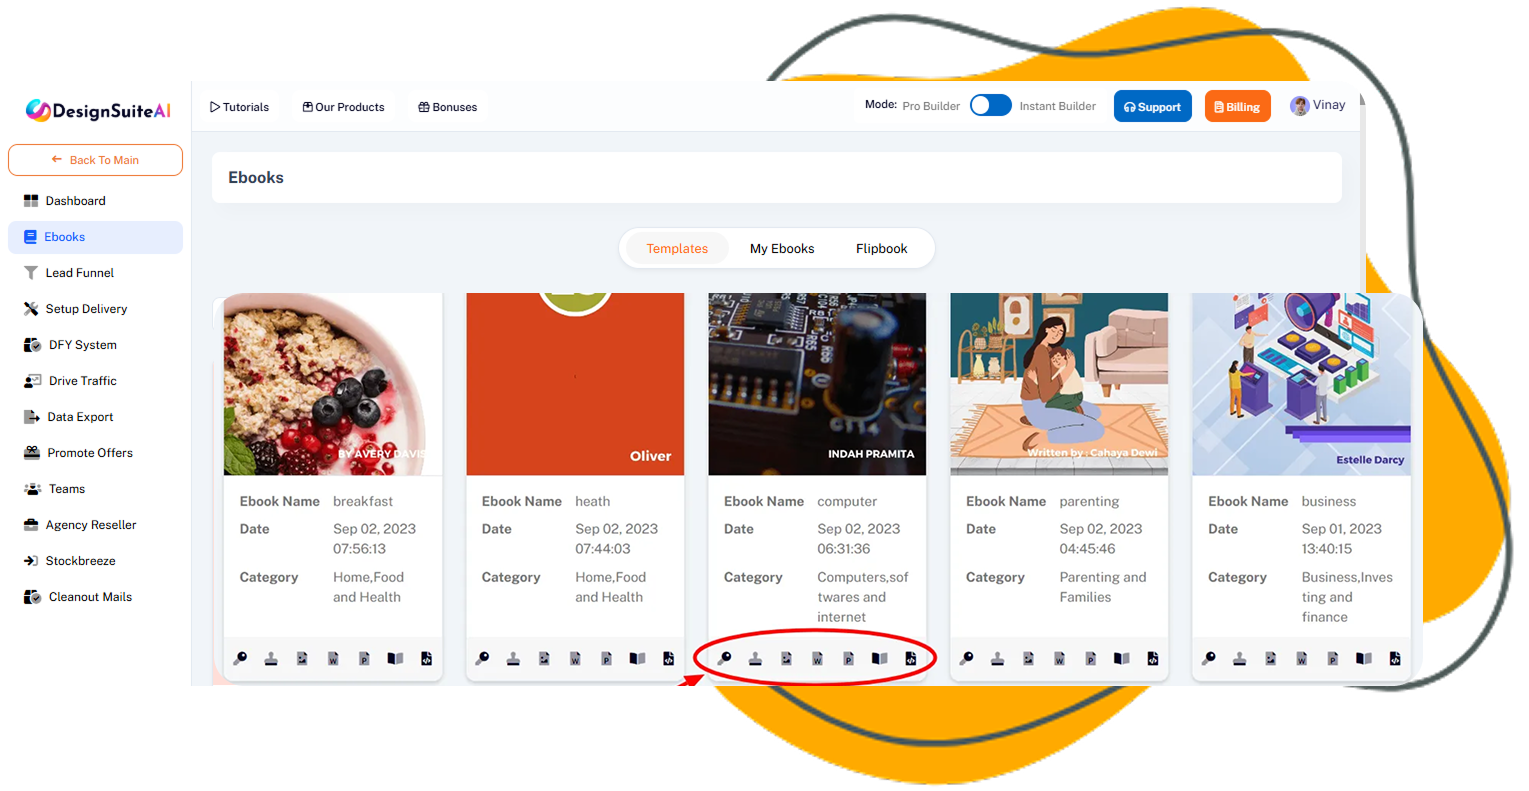
Task: Open Teams in the sidebar
Action: [x=95, y=489]
